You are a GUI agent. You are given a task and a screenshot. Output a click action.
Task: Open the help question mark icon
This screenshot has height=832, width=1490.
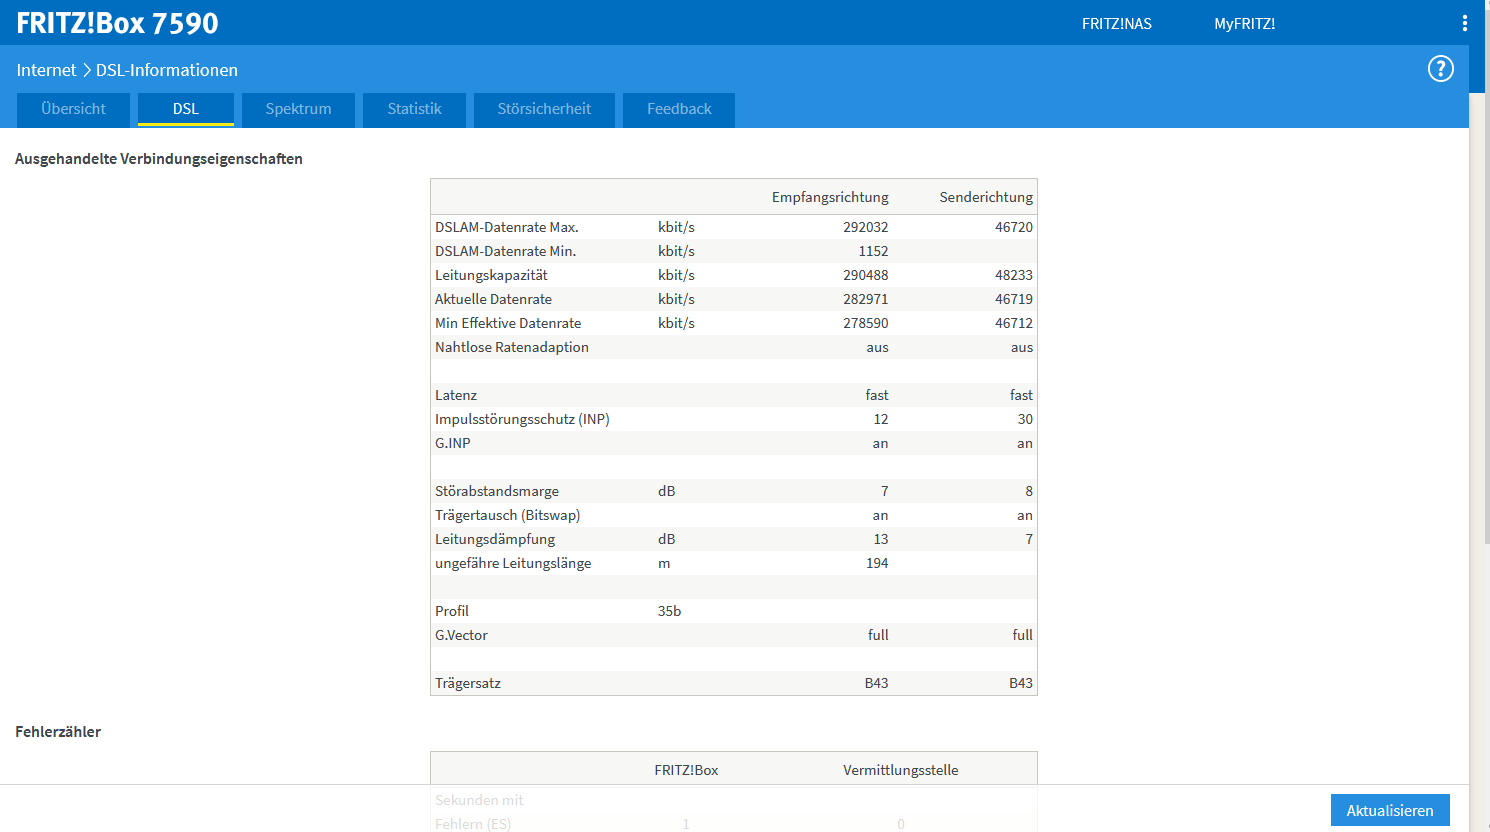(1440, 69)
